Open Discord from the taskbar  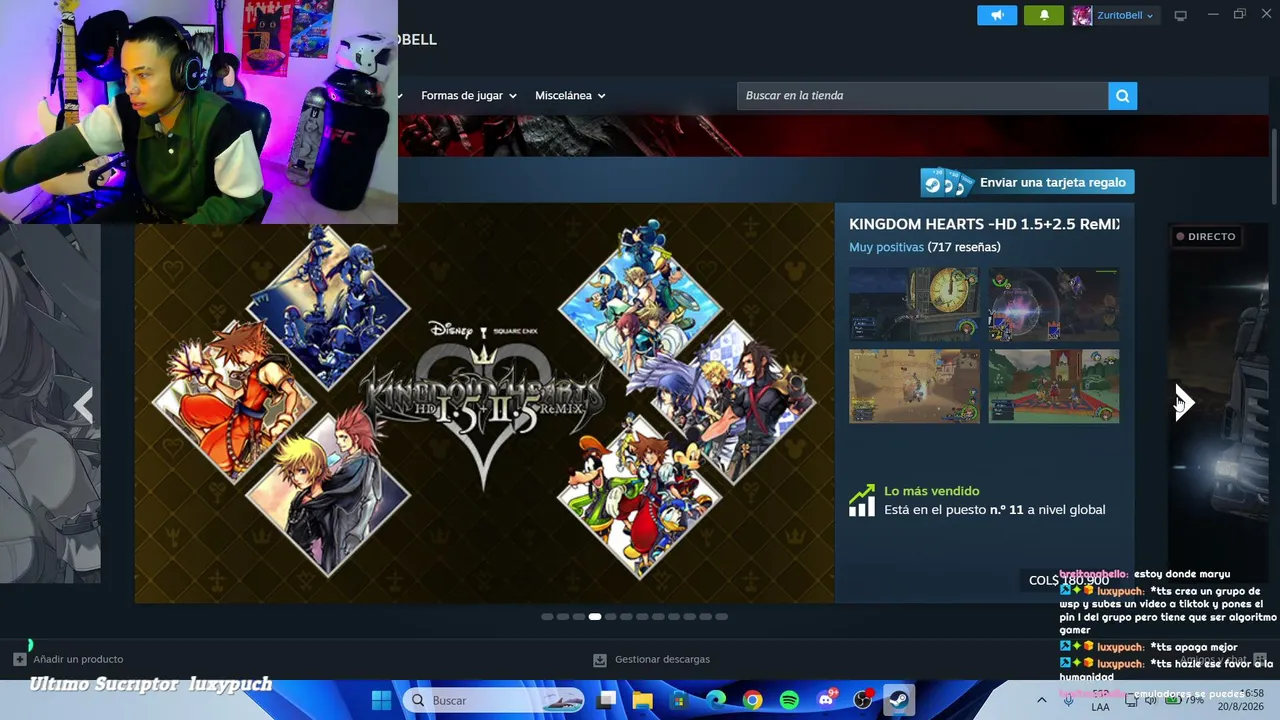point(826,700)
